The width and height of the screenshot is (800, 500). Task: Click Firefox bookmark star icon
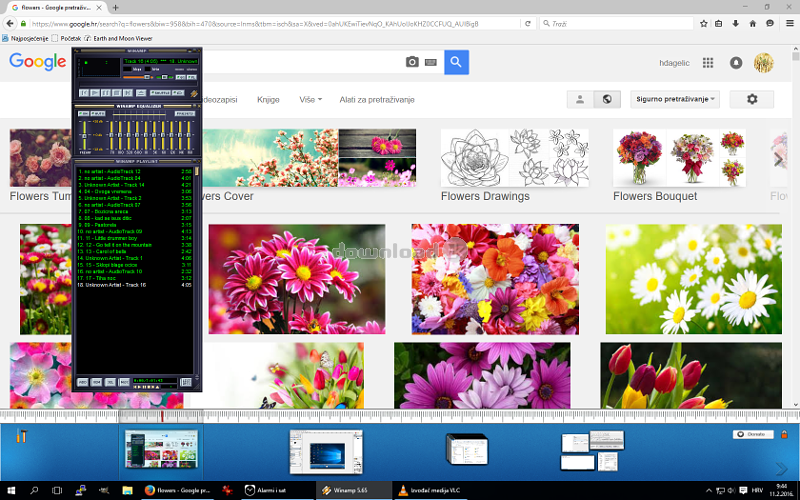(x=704, y=23)
